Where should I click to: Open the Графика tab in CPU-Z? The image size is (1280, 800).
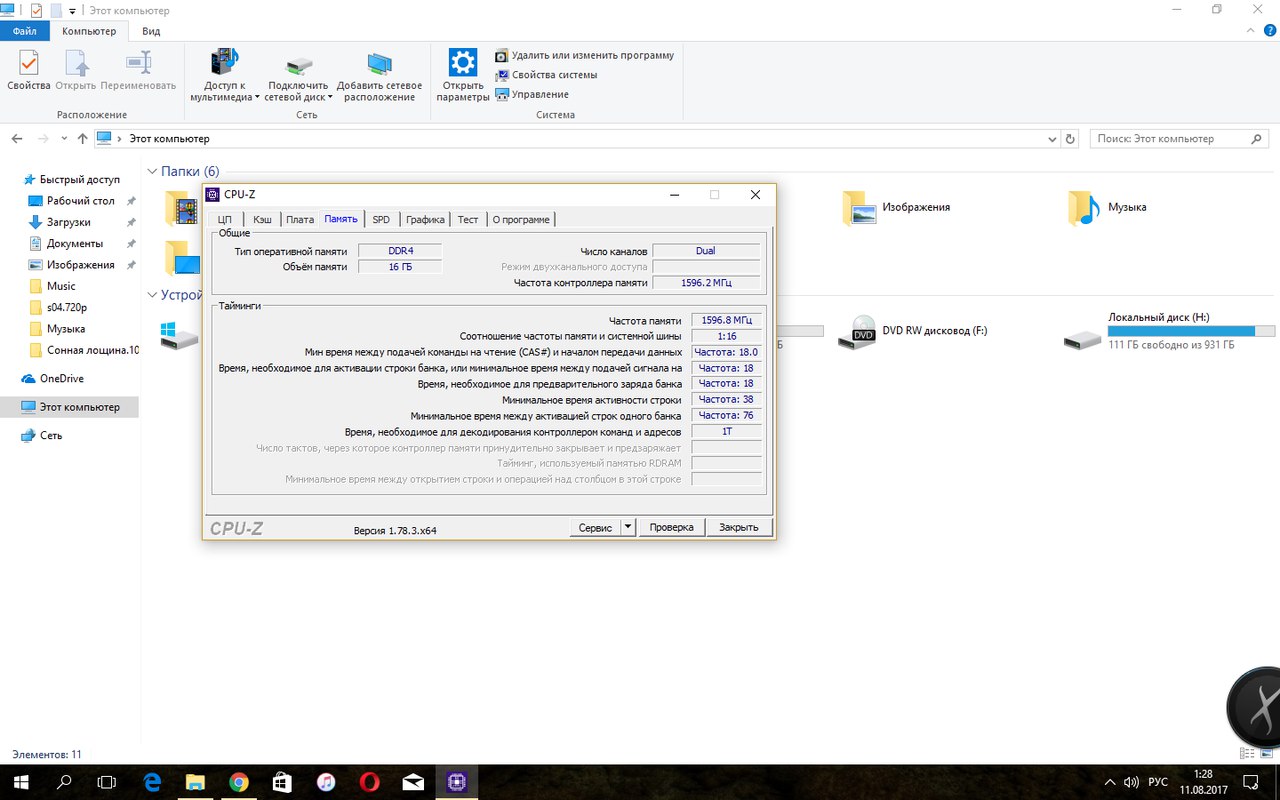[x=425, y=219]
